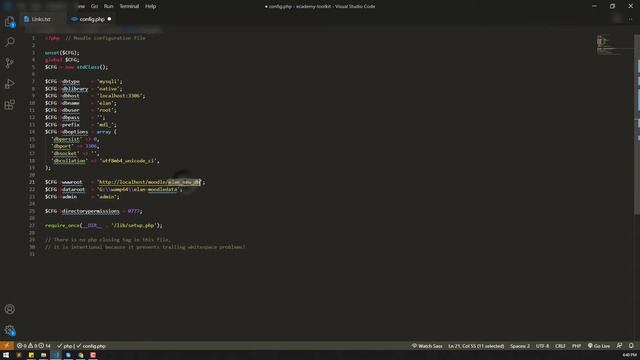Open the Terminal menu
This screenshot has height=360, width=640.
pyautogui.click(x=129, y=6)
